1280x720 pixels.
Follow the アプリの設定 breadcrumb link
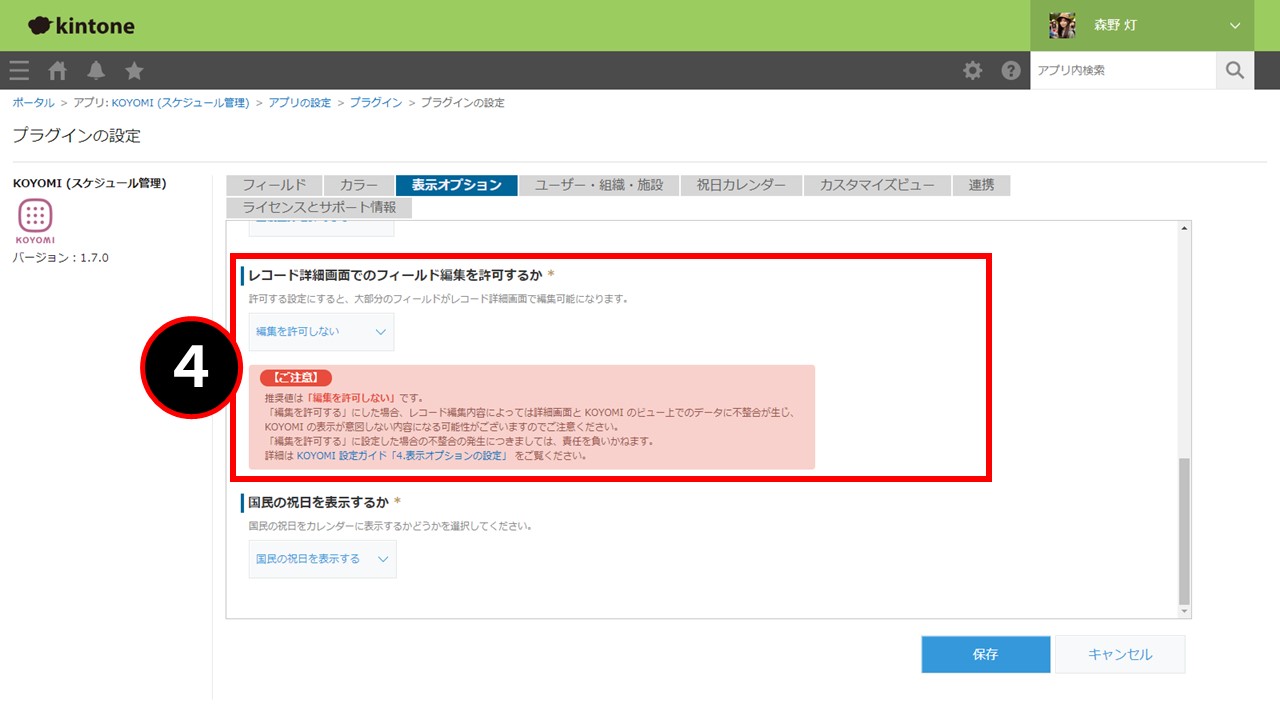click(x=299, y=103)
